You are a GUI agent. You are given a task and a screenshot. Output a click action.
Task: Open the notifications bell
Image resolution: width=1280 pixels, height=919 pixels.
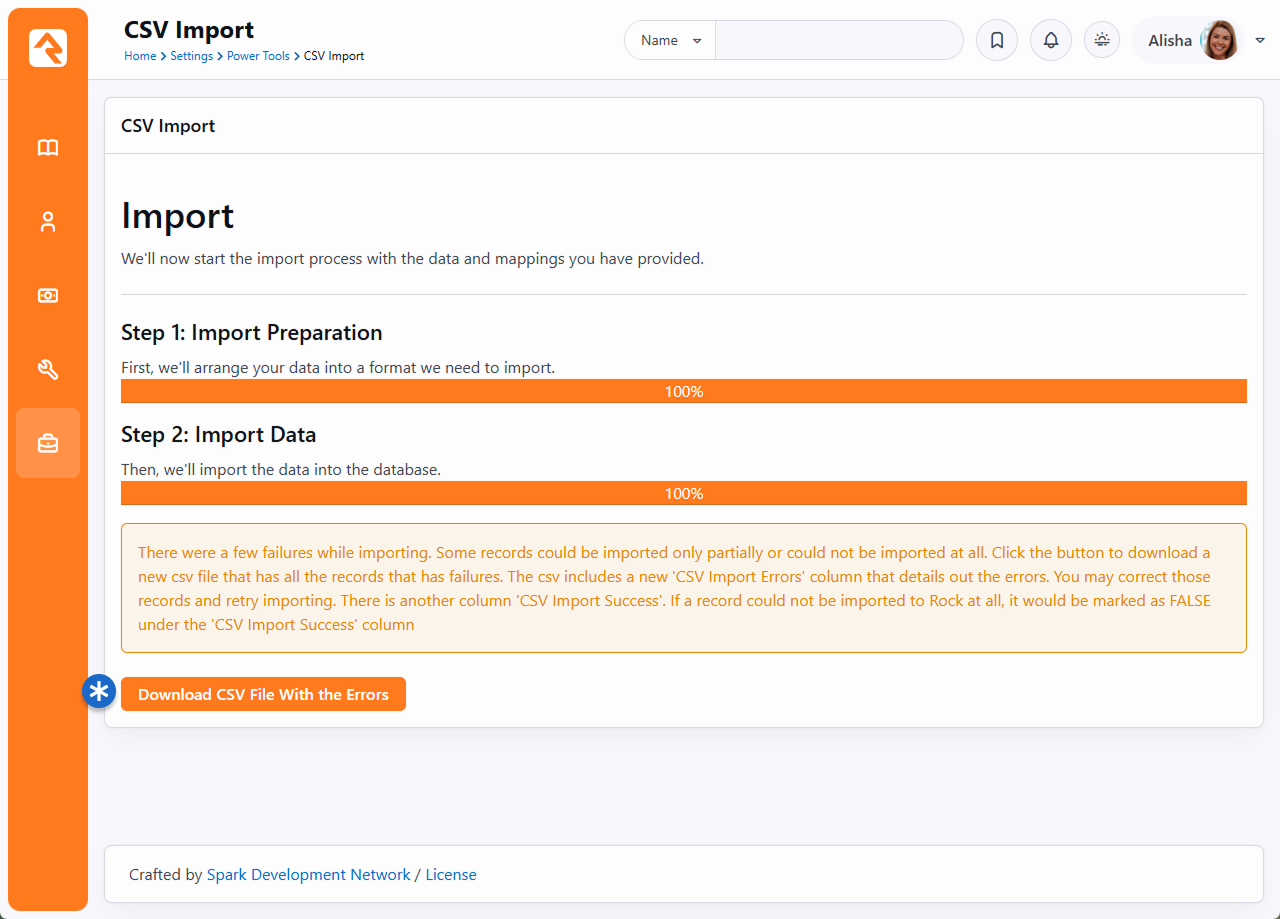pos(1050,41)
